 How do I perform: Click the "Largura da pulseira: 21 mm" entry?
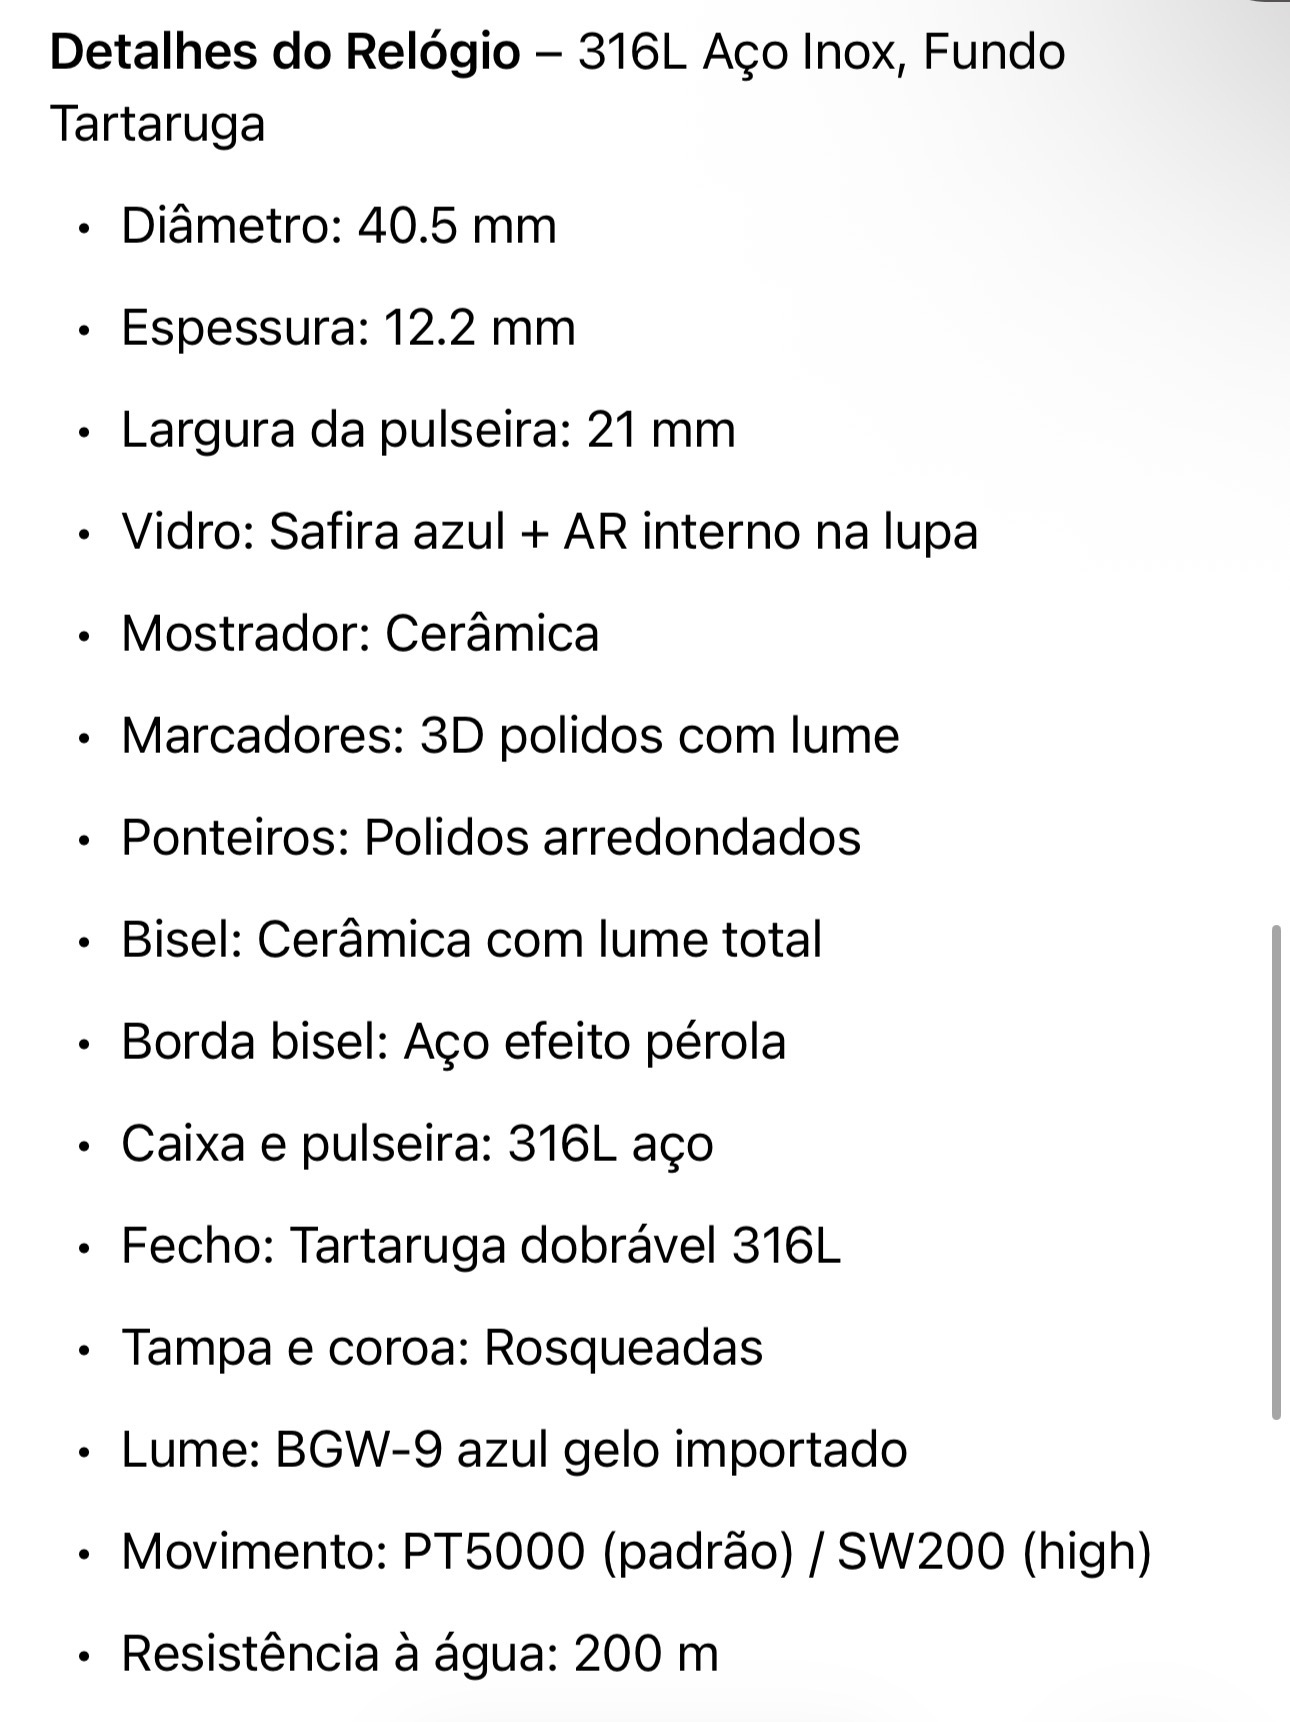[428, 430]
